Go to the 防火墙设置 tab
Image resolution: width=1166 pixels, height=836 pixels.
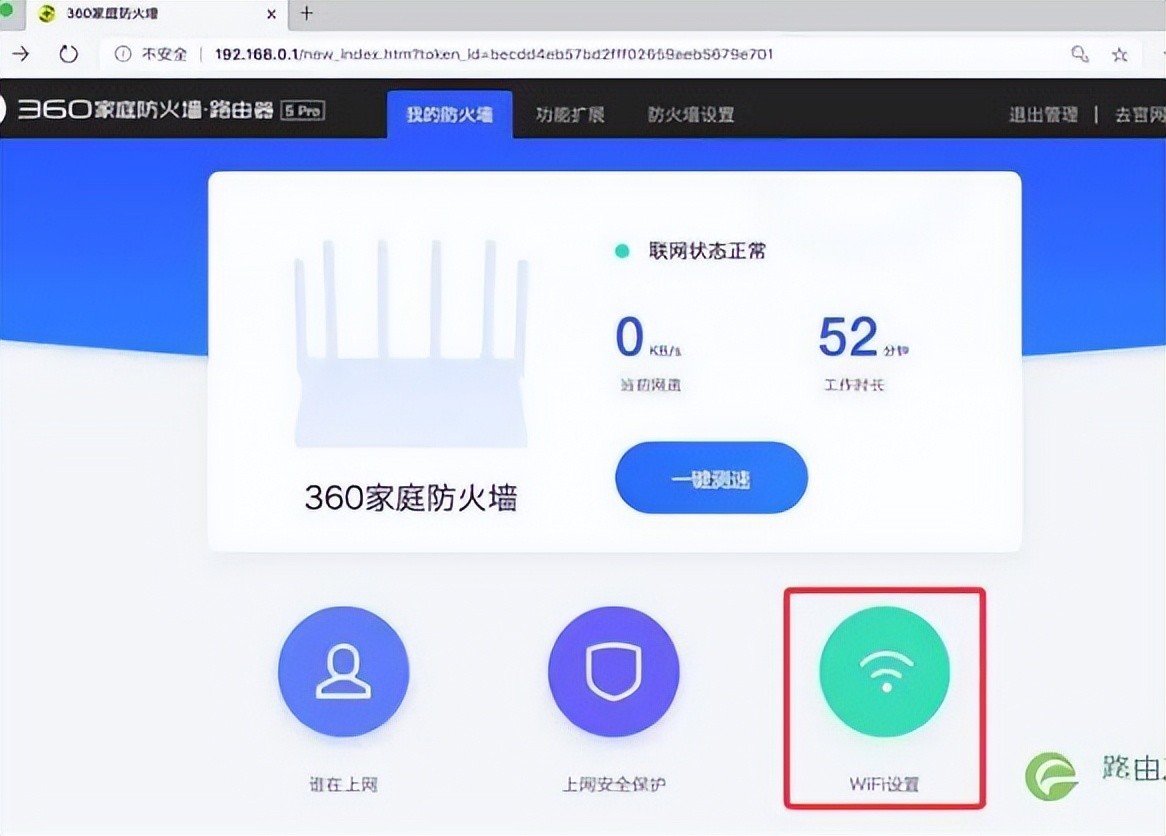pyautogui.click(x=690, y=114)
